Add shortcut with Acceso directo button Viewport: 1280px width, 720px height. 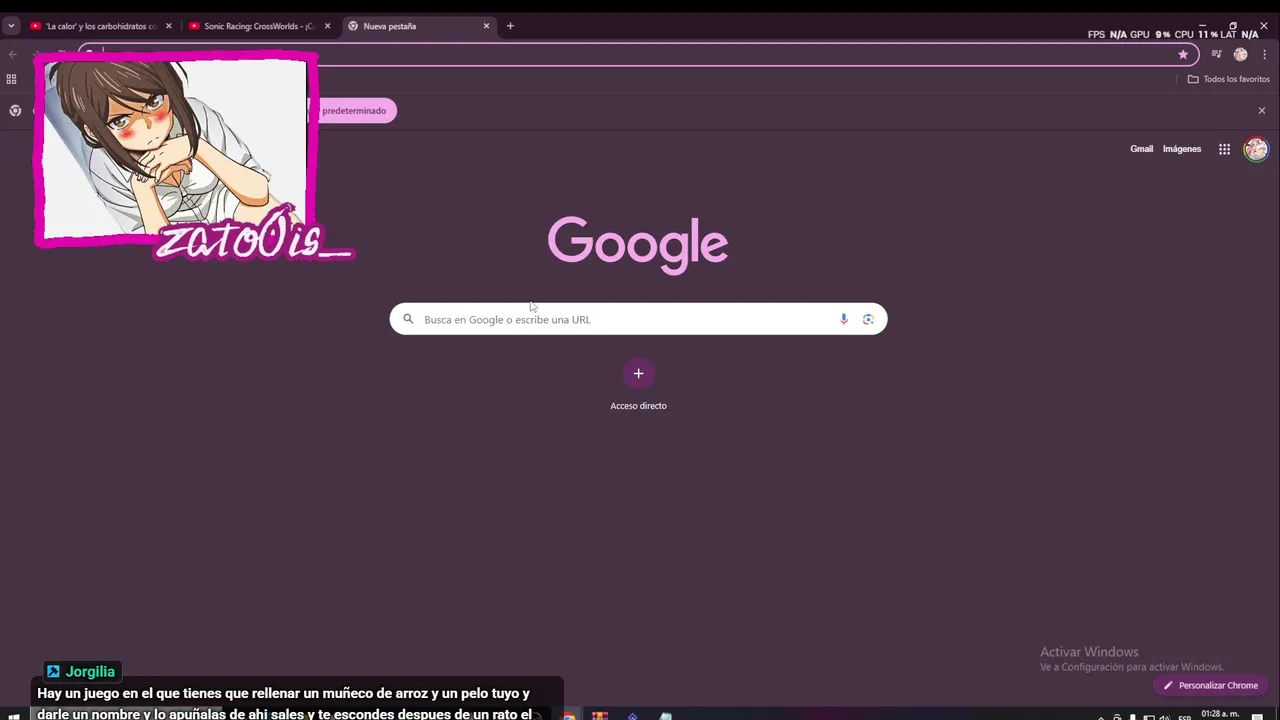(x=638, y=385)
